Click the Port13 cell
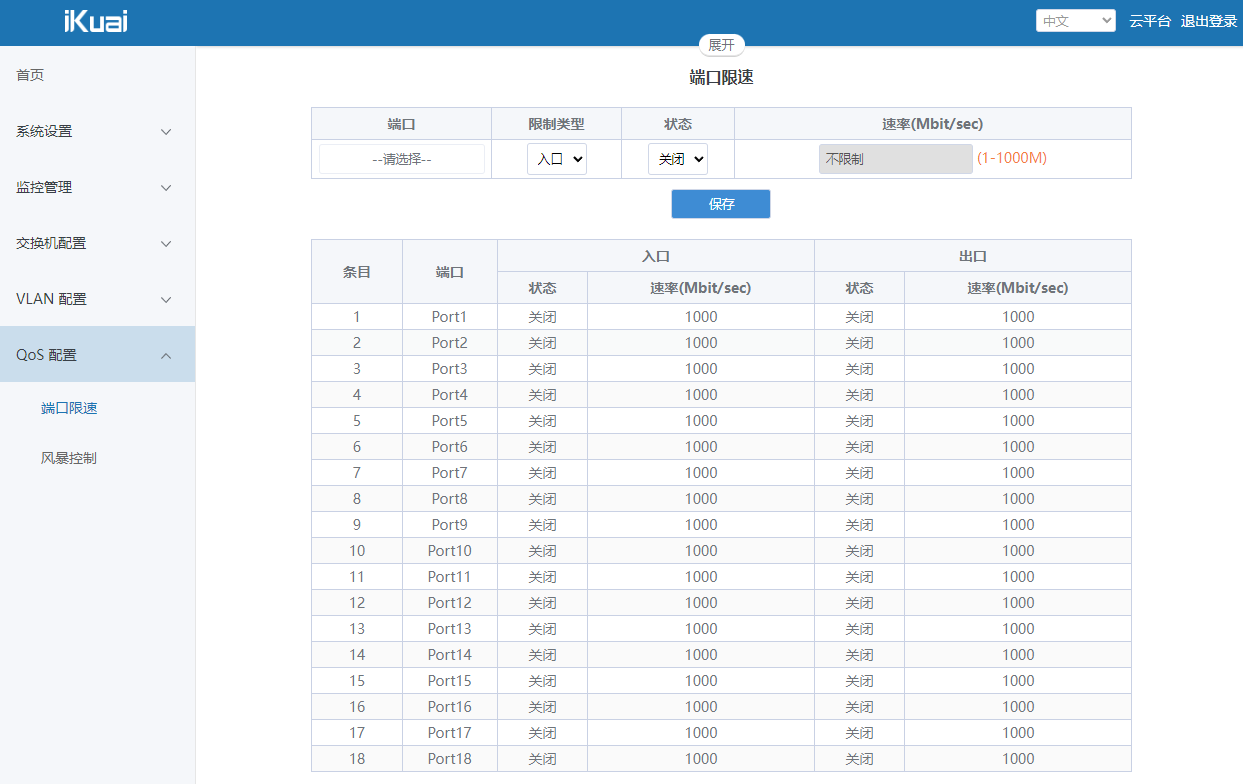The image size is (1243, 784). [450, 629]
